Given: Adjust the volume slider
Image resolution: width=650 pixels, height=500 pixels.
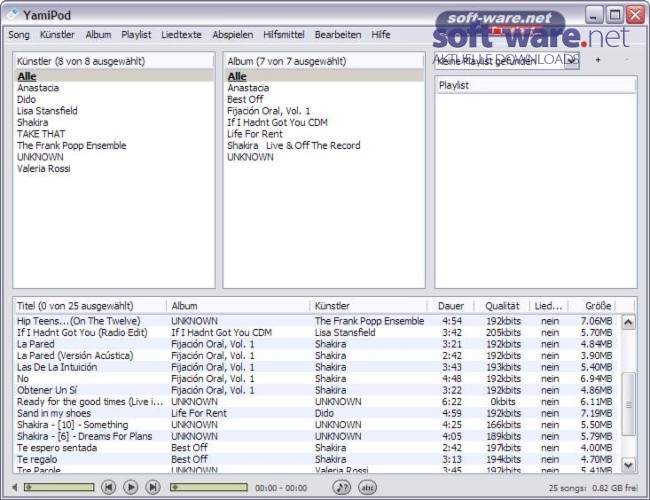Looking at the screenshot, I should click(59, 487).
